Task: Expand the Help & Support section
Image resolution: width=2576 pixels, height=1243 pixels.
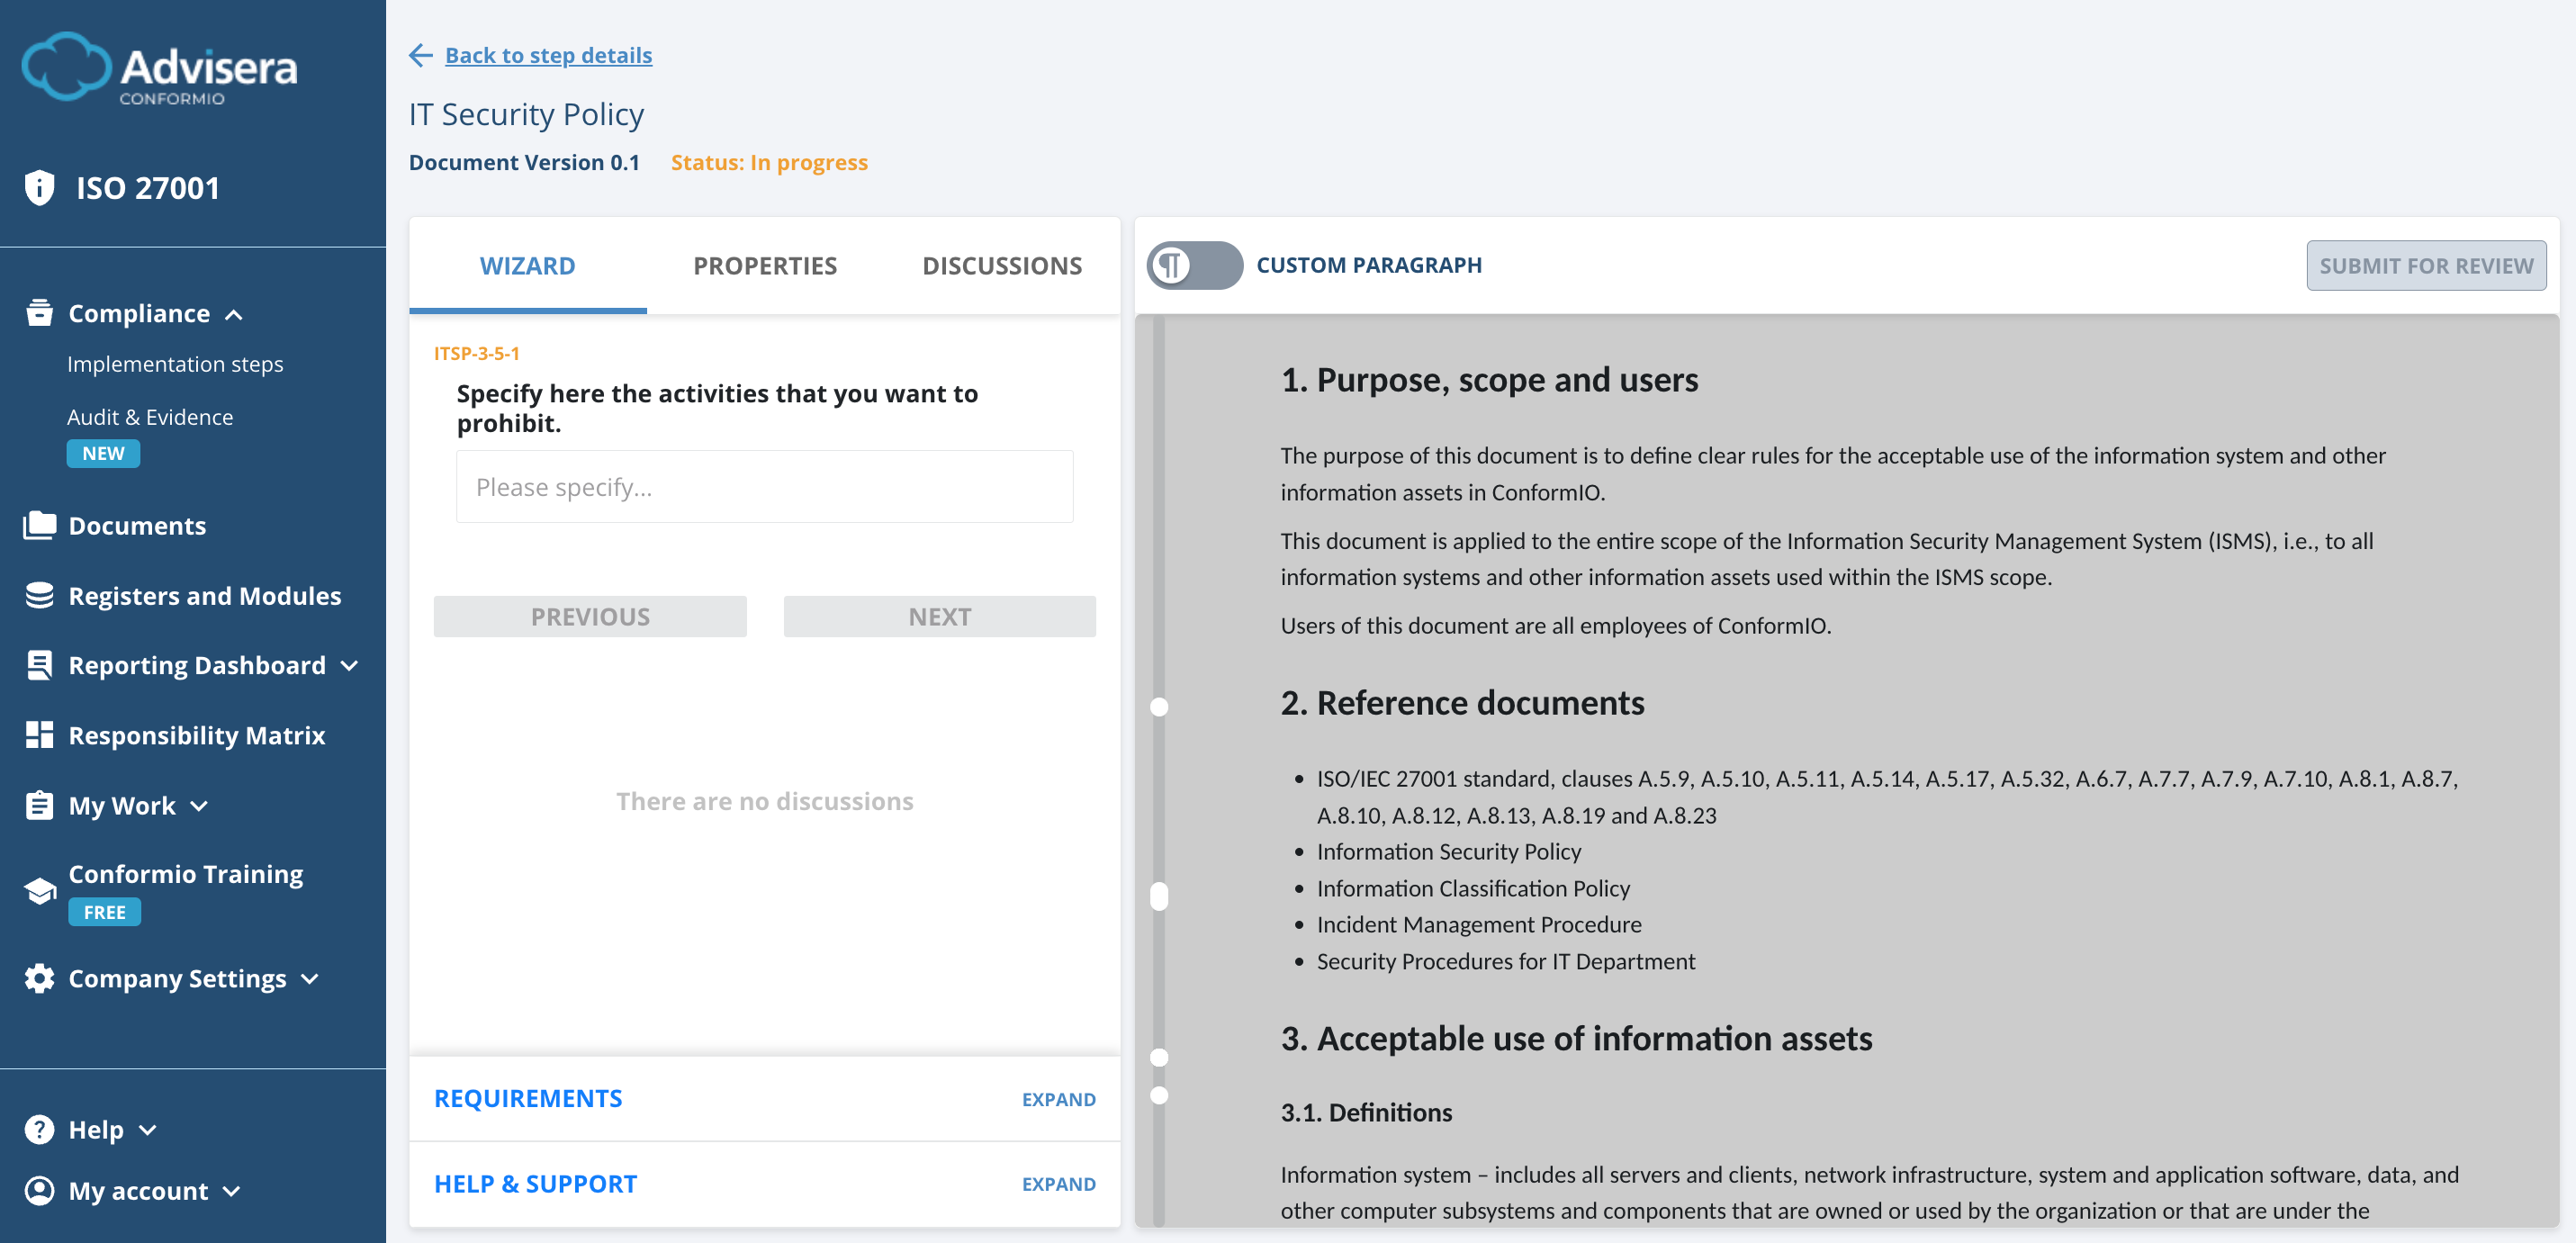Action: [1058, 1183]
